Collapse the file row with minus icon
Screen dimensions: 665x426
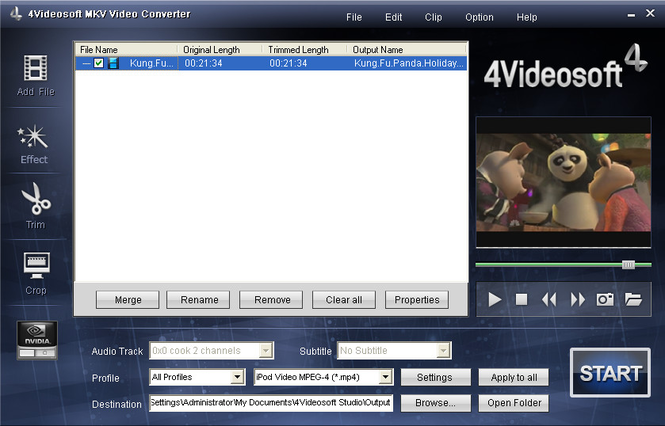tap(86, 64)
